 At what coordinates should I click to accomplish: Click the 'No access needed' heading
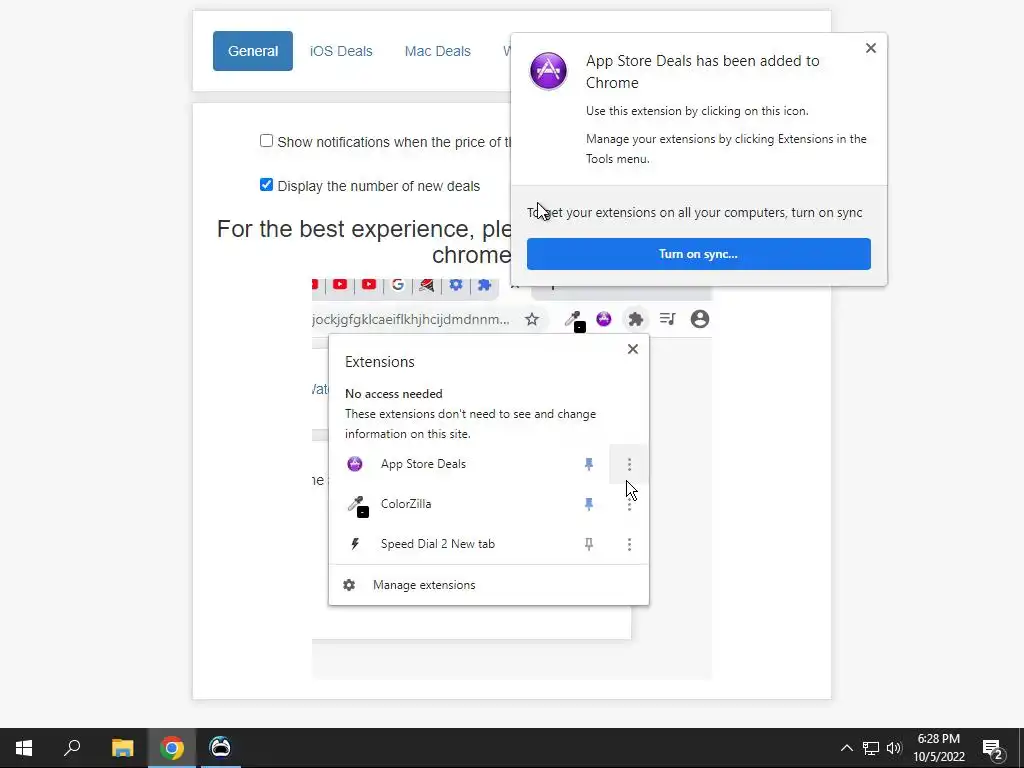click(394, 394)
